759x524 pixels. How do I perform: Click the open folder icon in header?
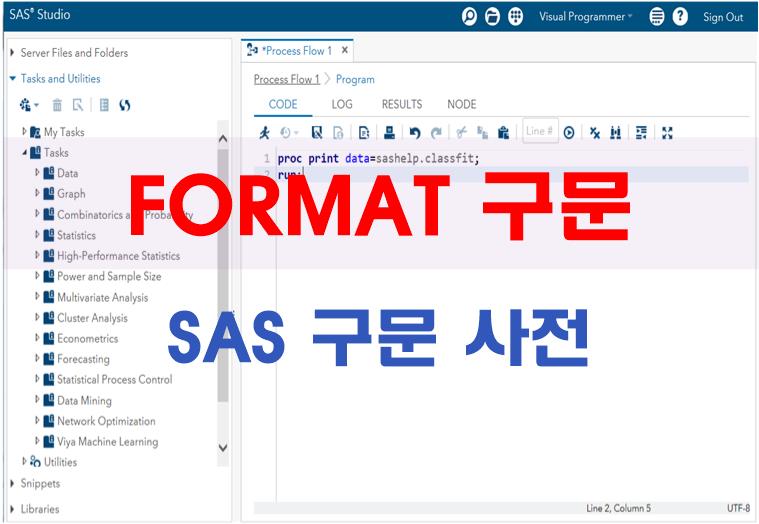click(492, 16)
